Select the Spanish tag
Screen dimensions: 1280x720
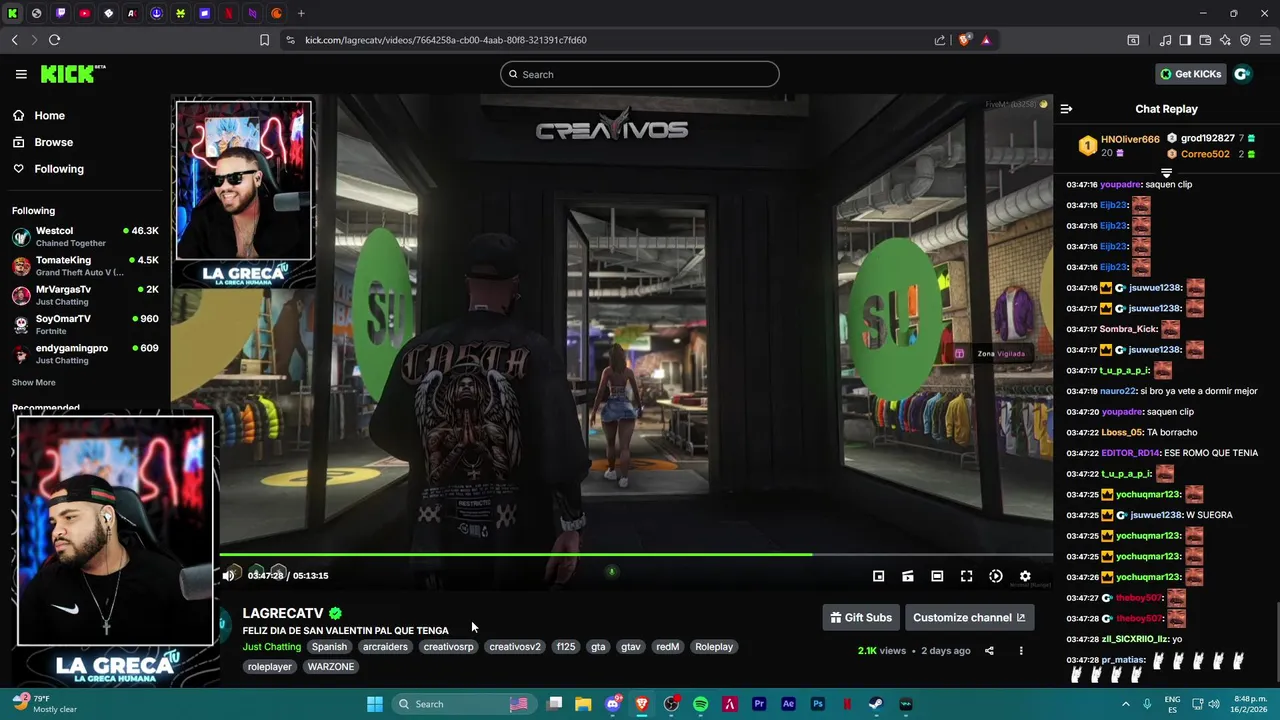click(329, 647)
